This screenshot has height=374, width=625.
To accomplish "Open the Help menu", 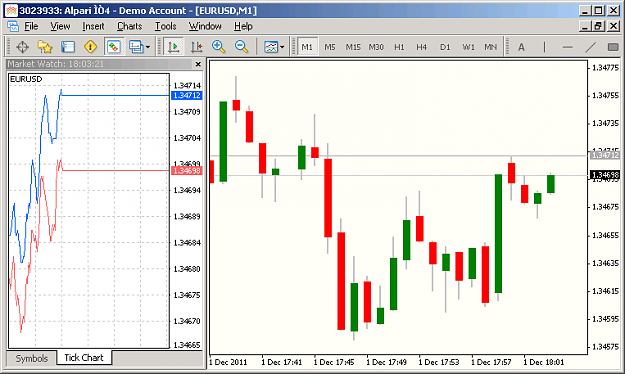I will [243, 26].
